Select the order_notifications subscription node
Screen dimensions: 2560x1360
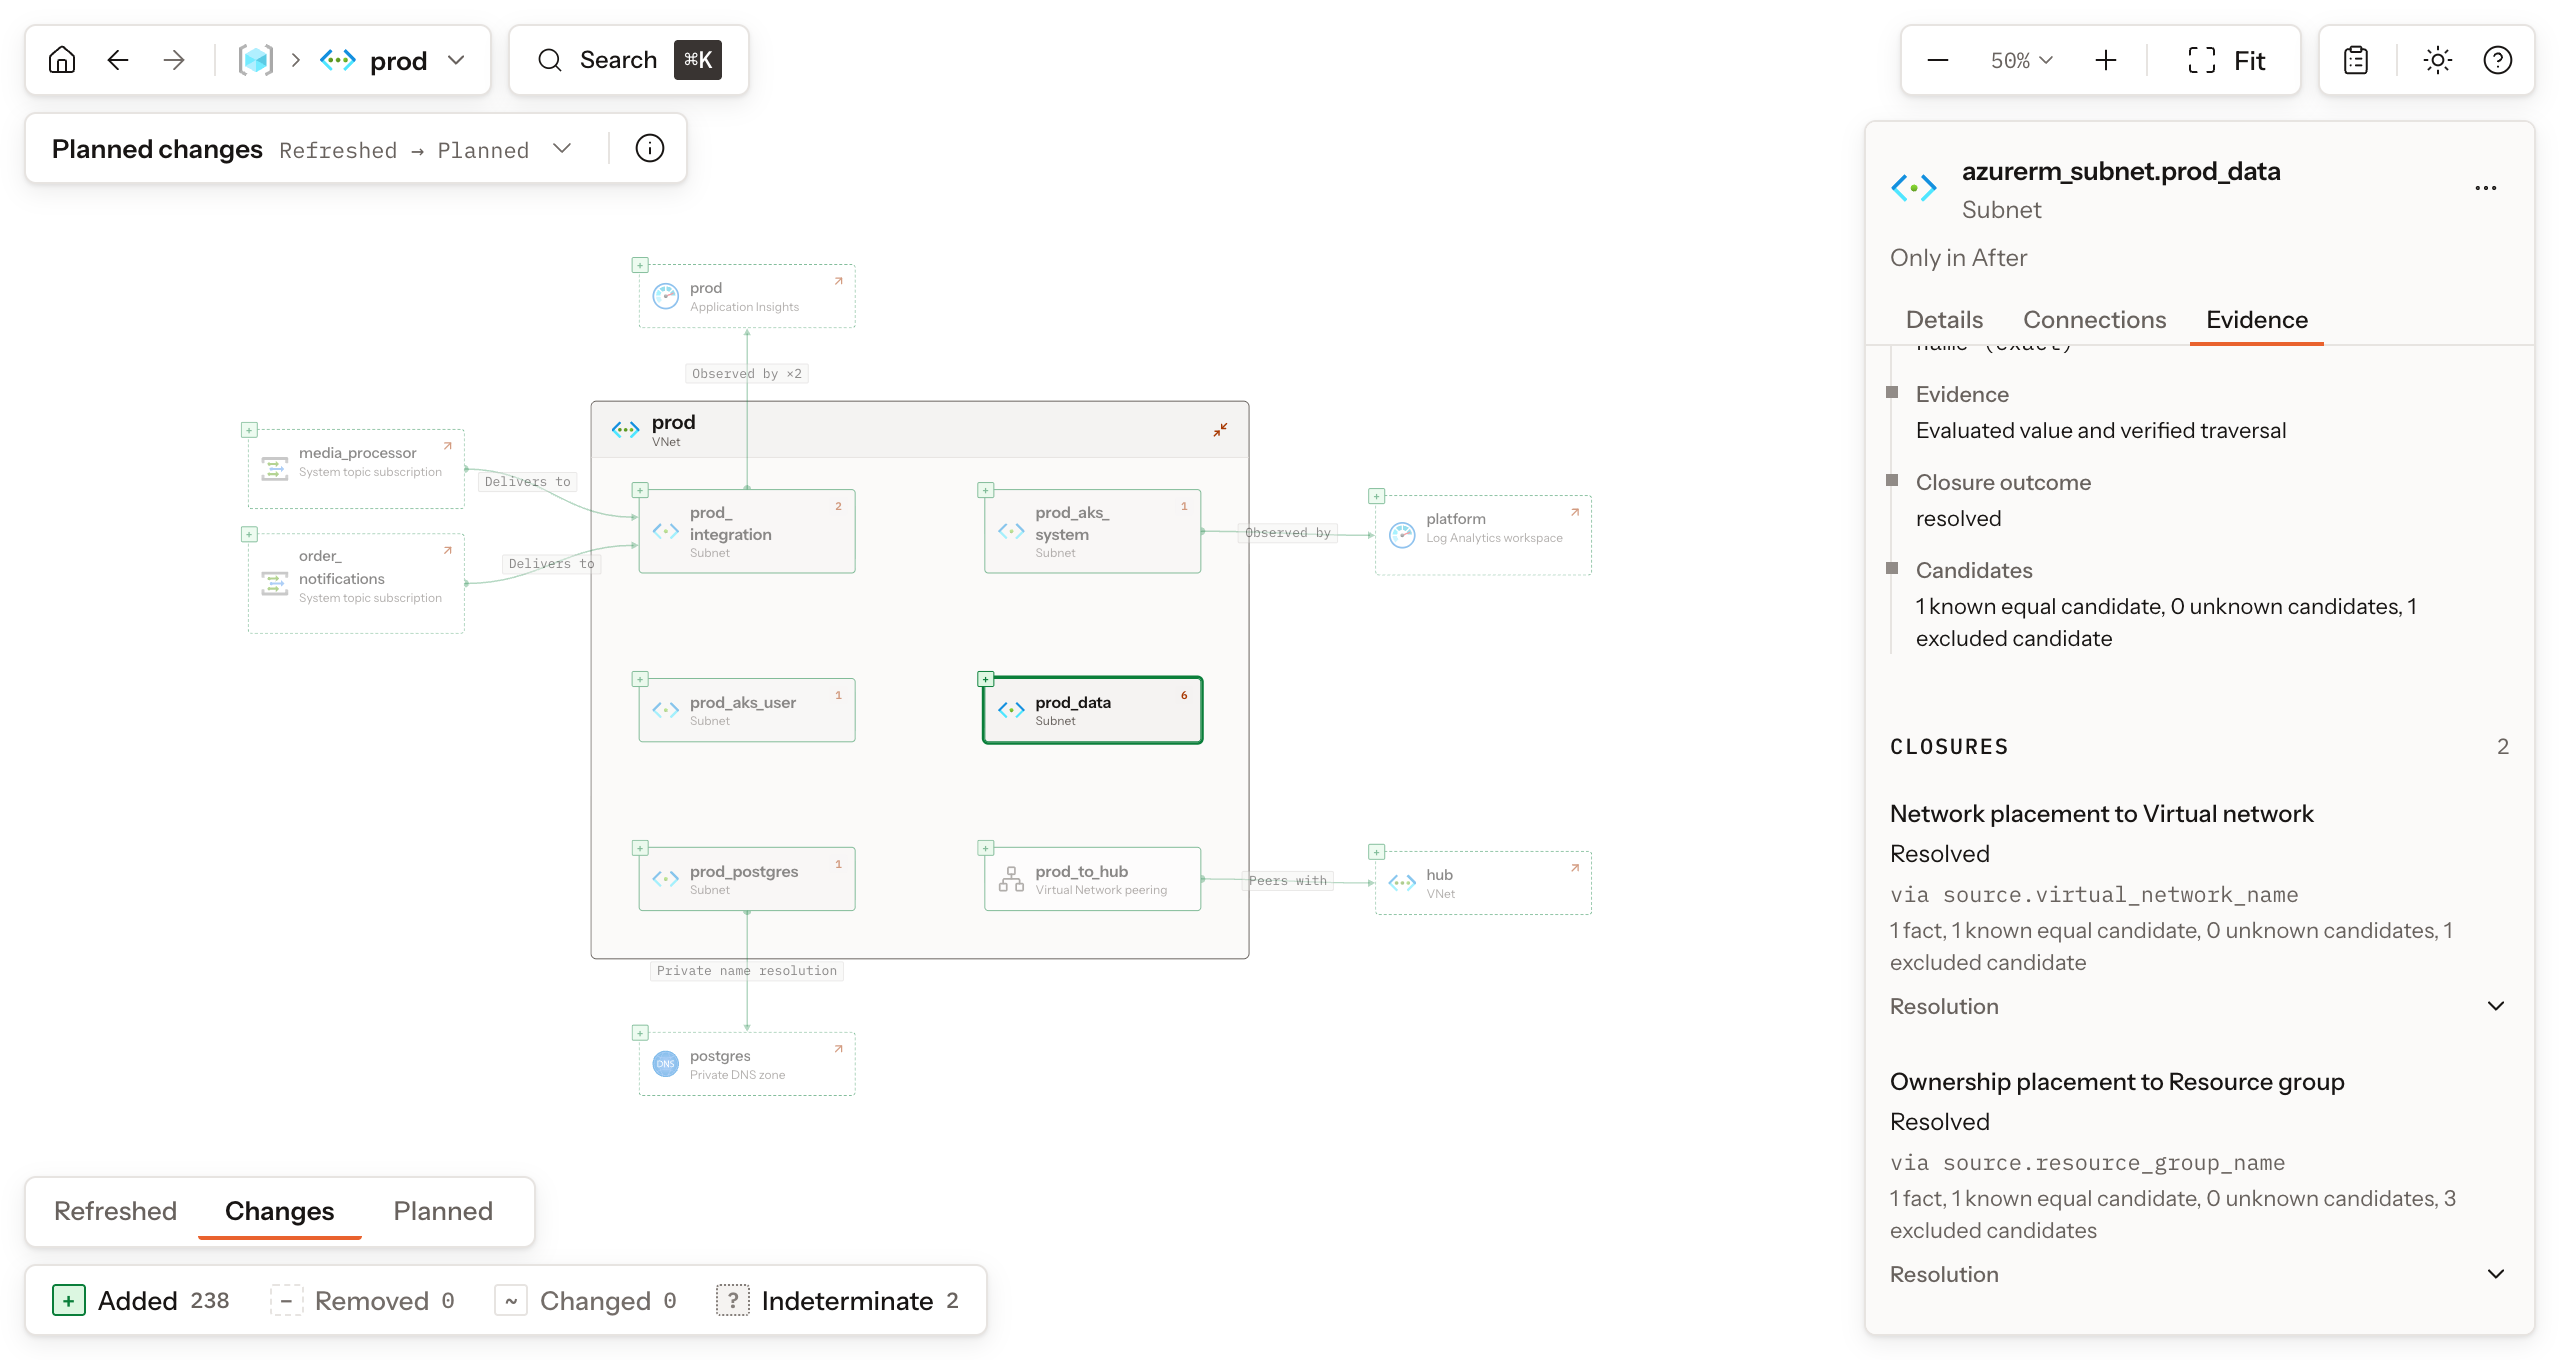coord(356,583)
